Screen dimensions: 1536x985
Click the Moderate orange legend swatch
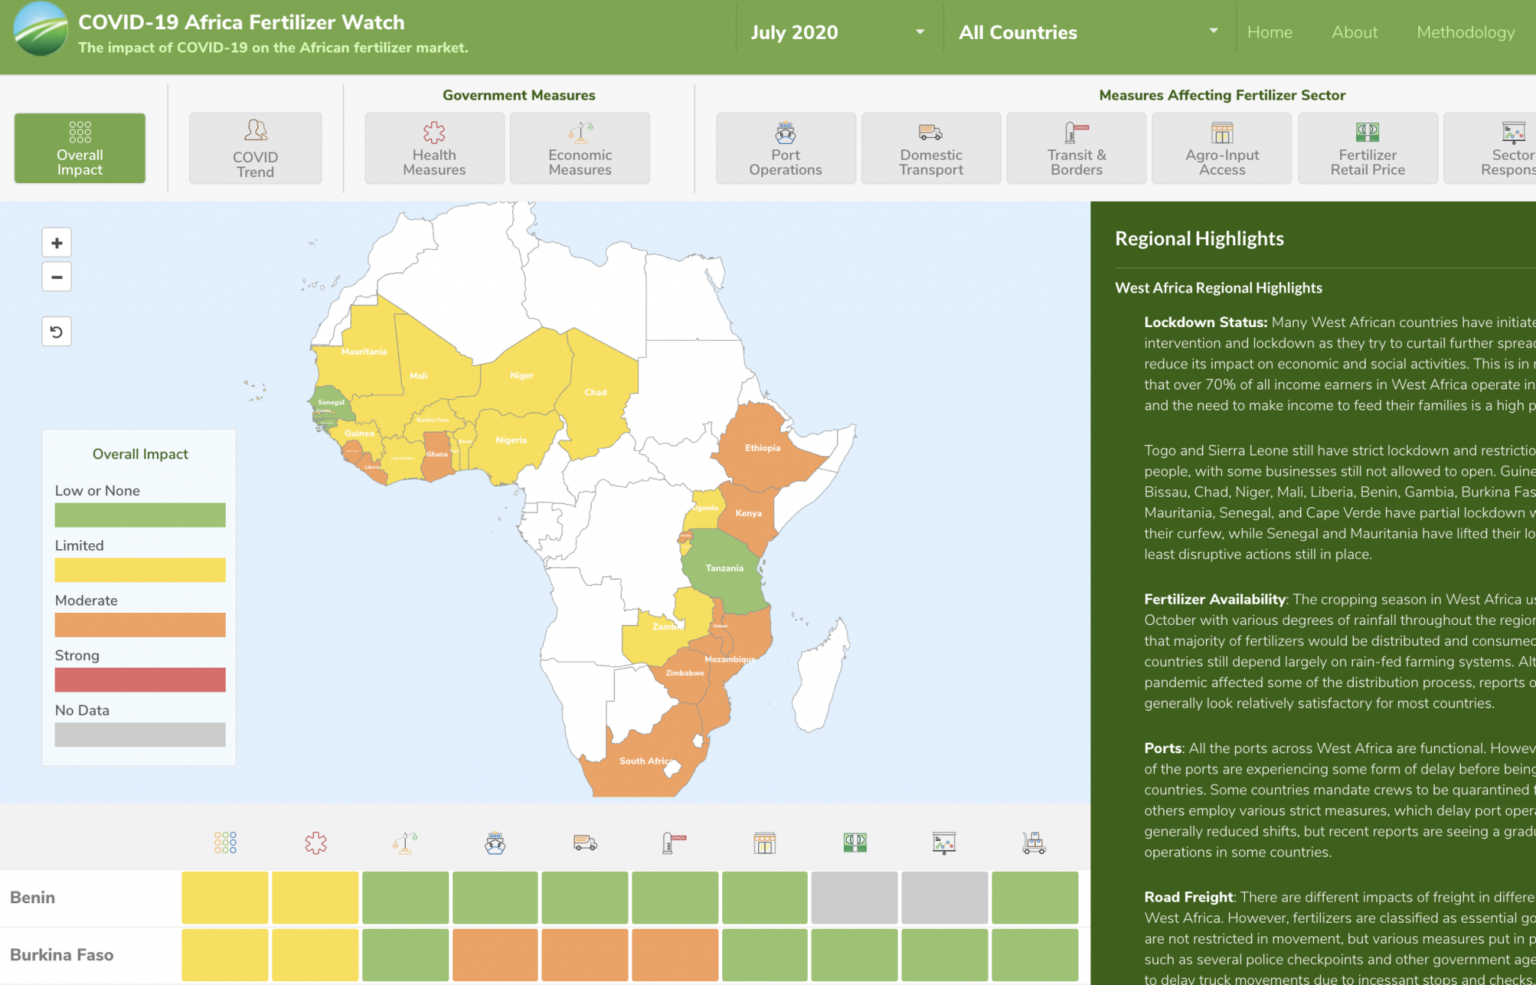(139, 624)
